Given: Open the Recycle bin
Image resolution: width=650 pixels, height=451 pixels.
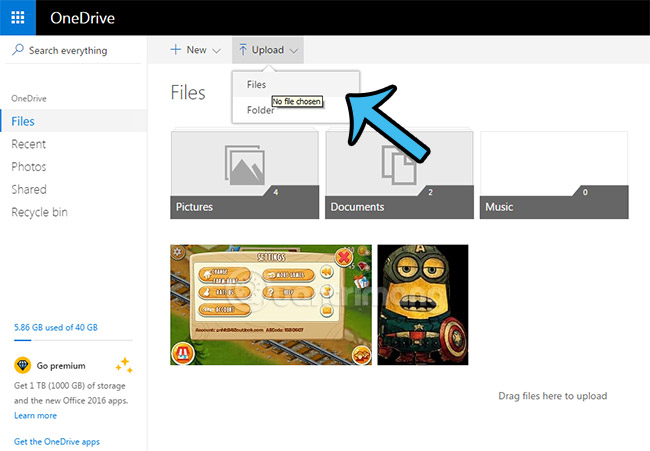Looking at the screenshot, I should point(39,212).
